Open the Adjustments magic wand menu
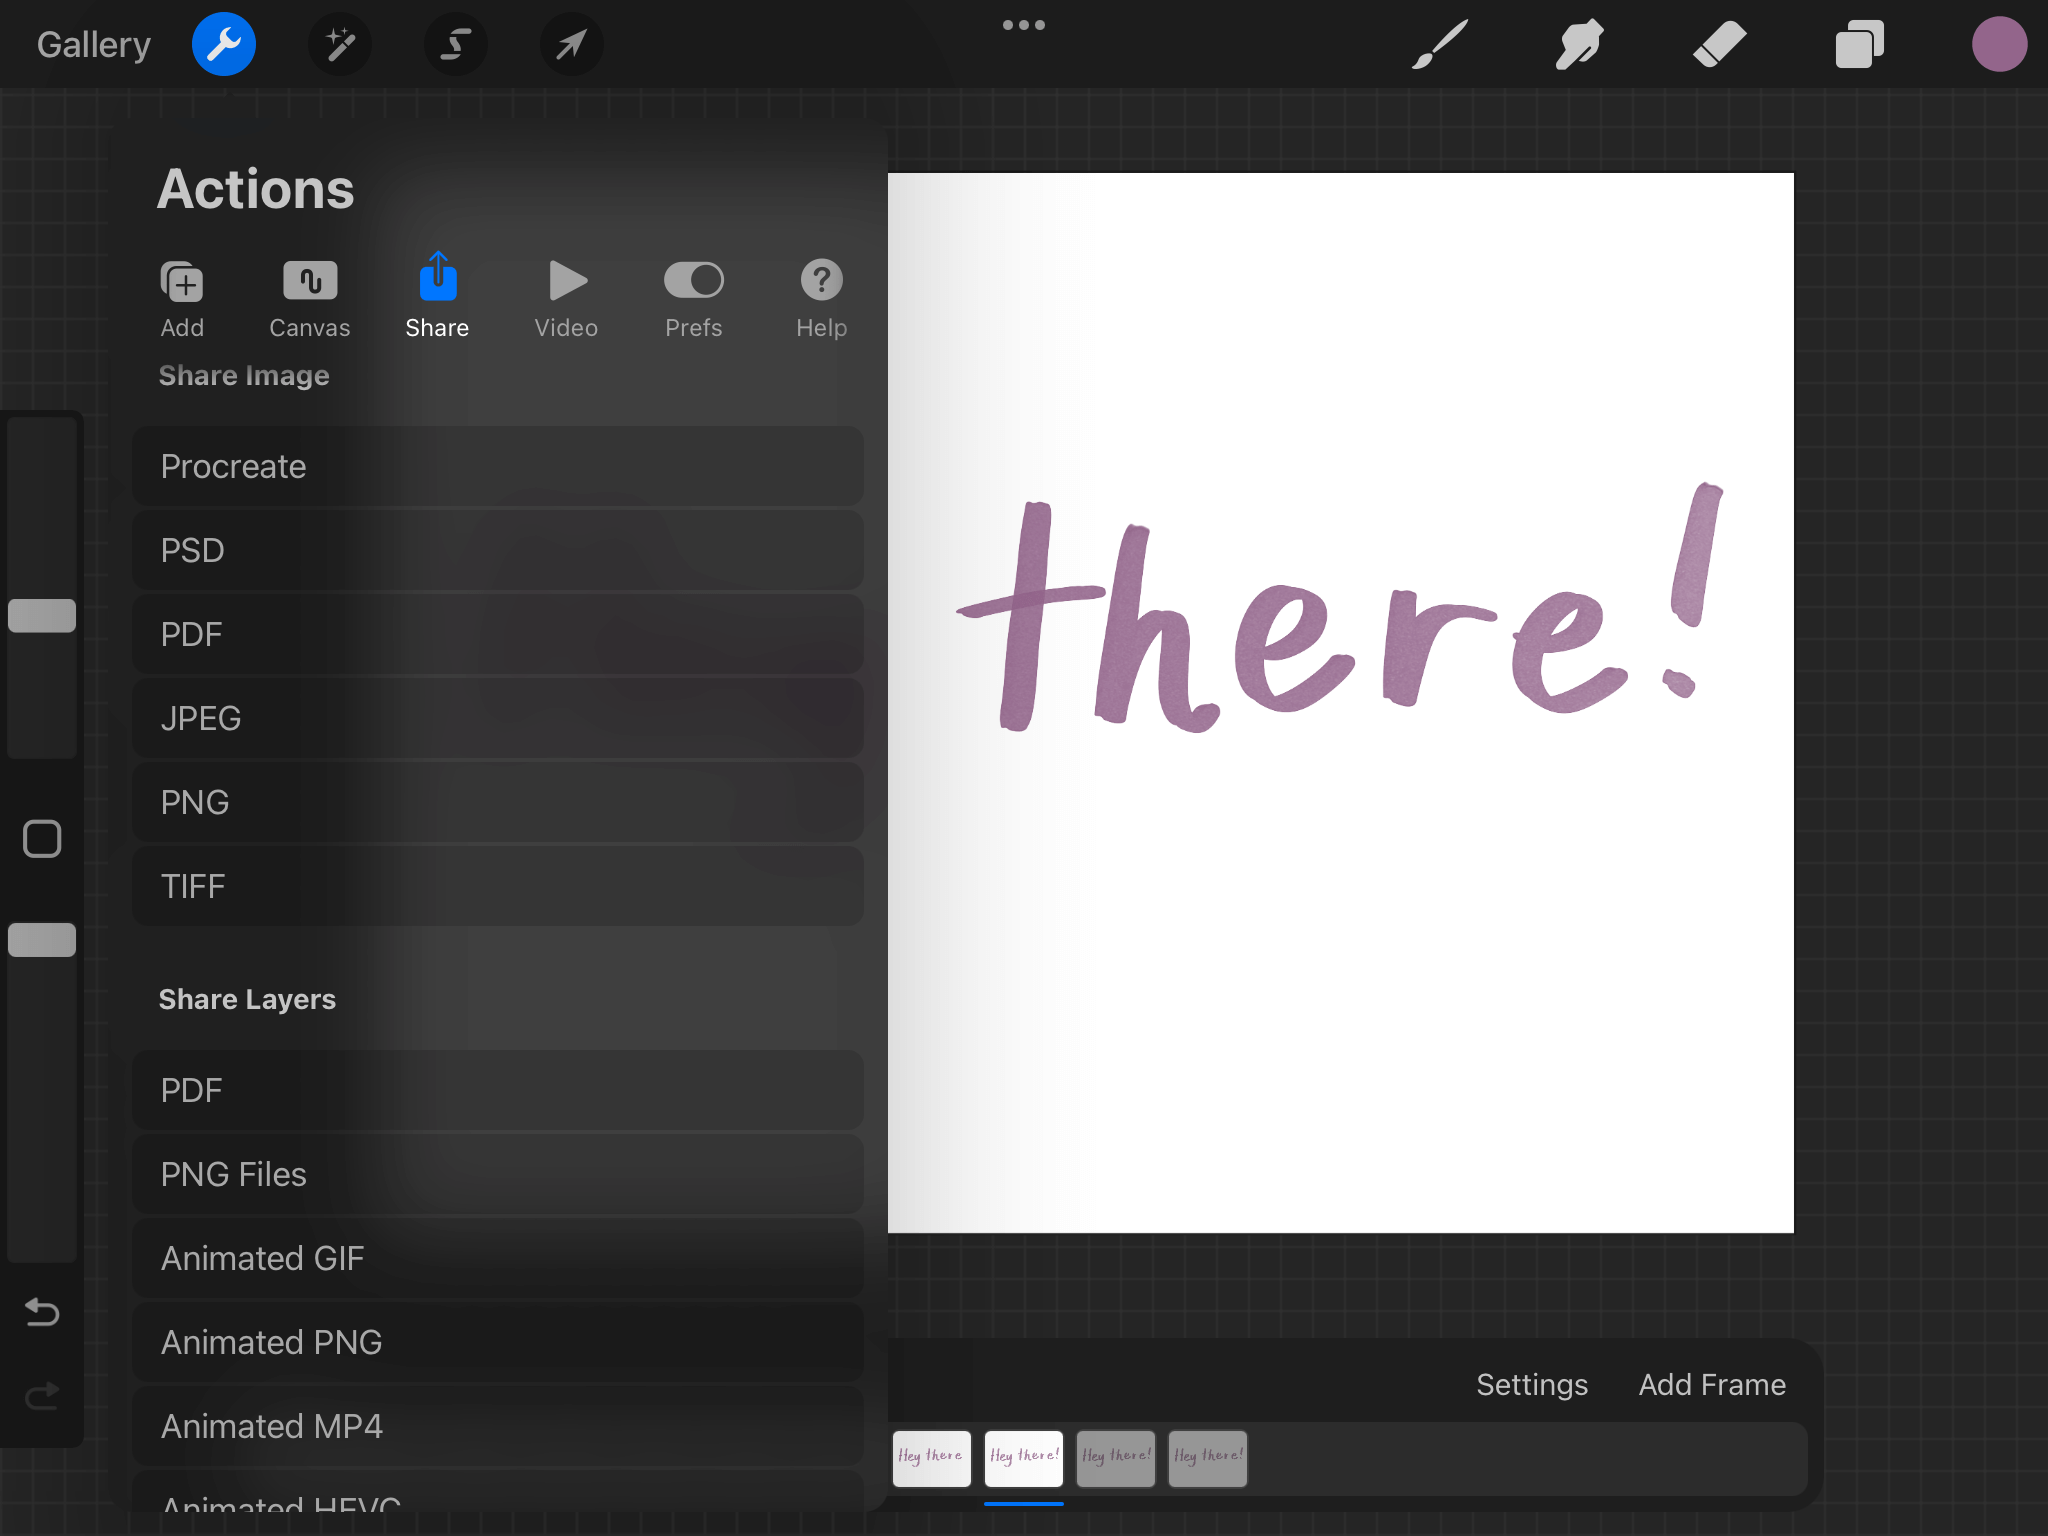 340,44
